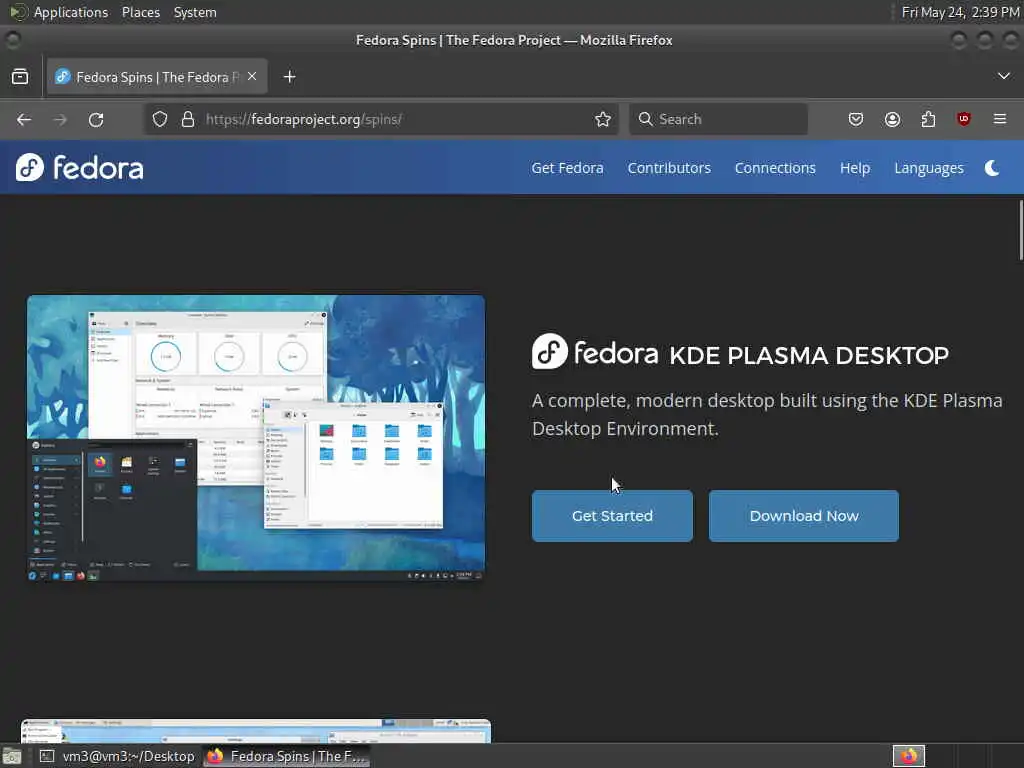Go back with the browser back arrow
The width and height of the screenshot is (1024, 768).
24,120
